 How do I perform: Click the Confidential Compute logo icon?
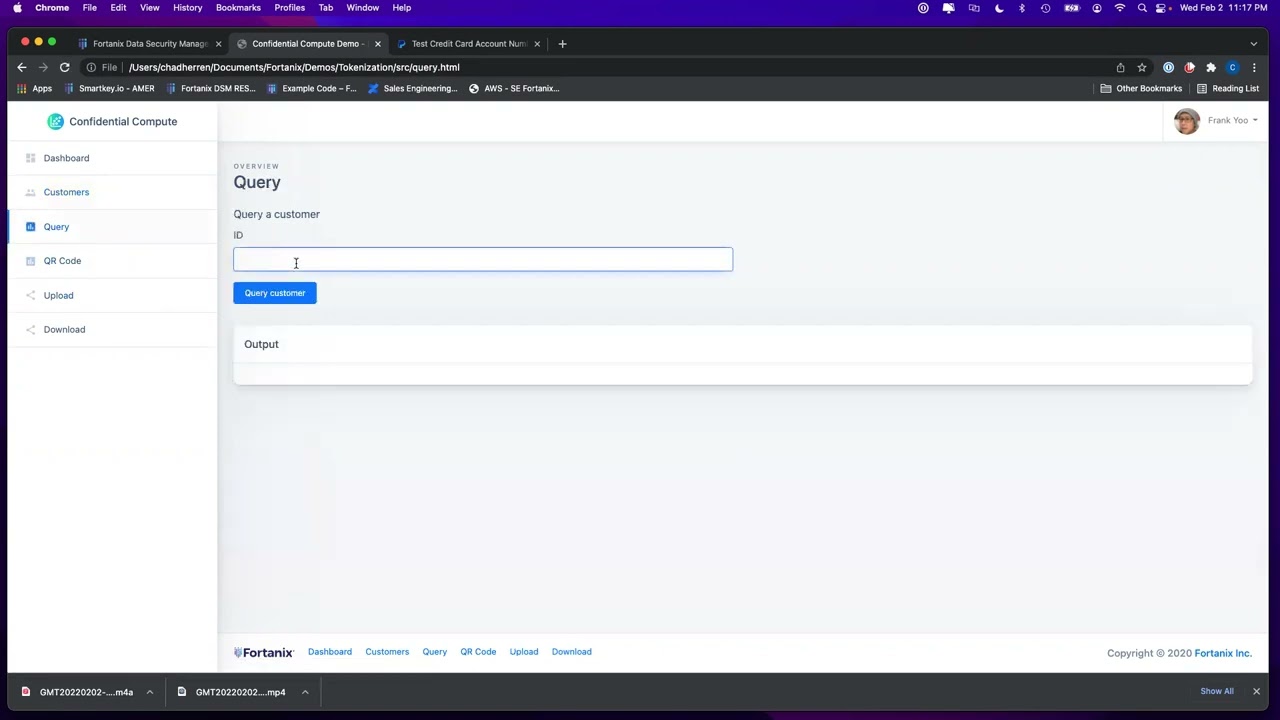pyautogui.click(x=55, y=121)
